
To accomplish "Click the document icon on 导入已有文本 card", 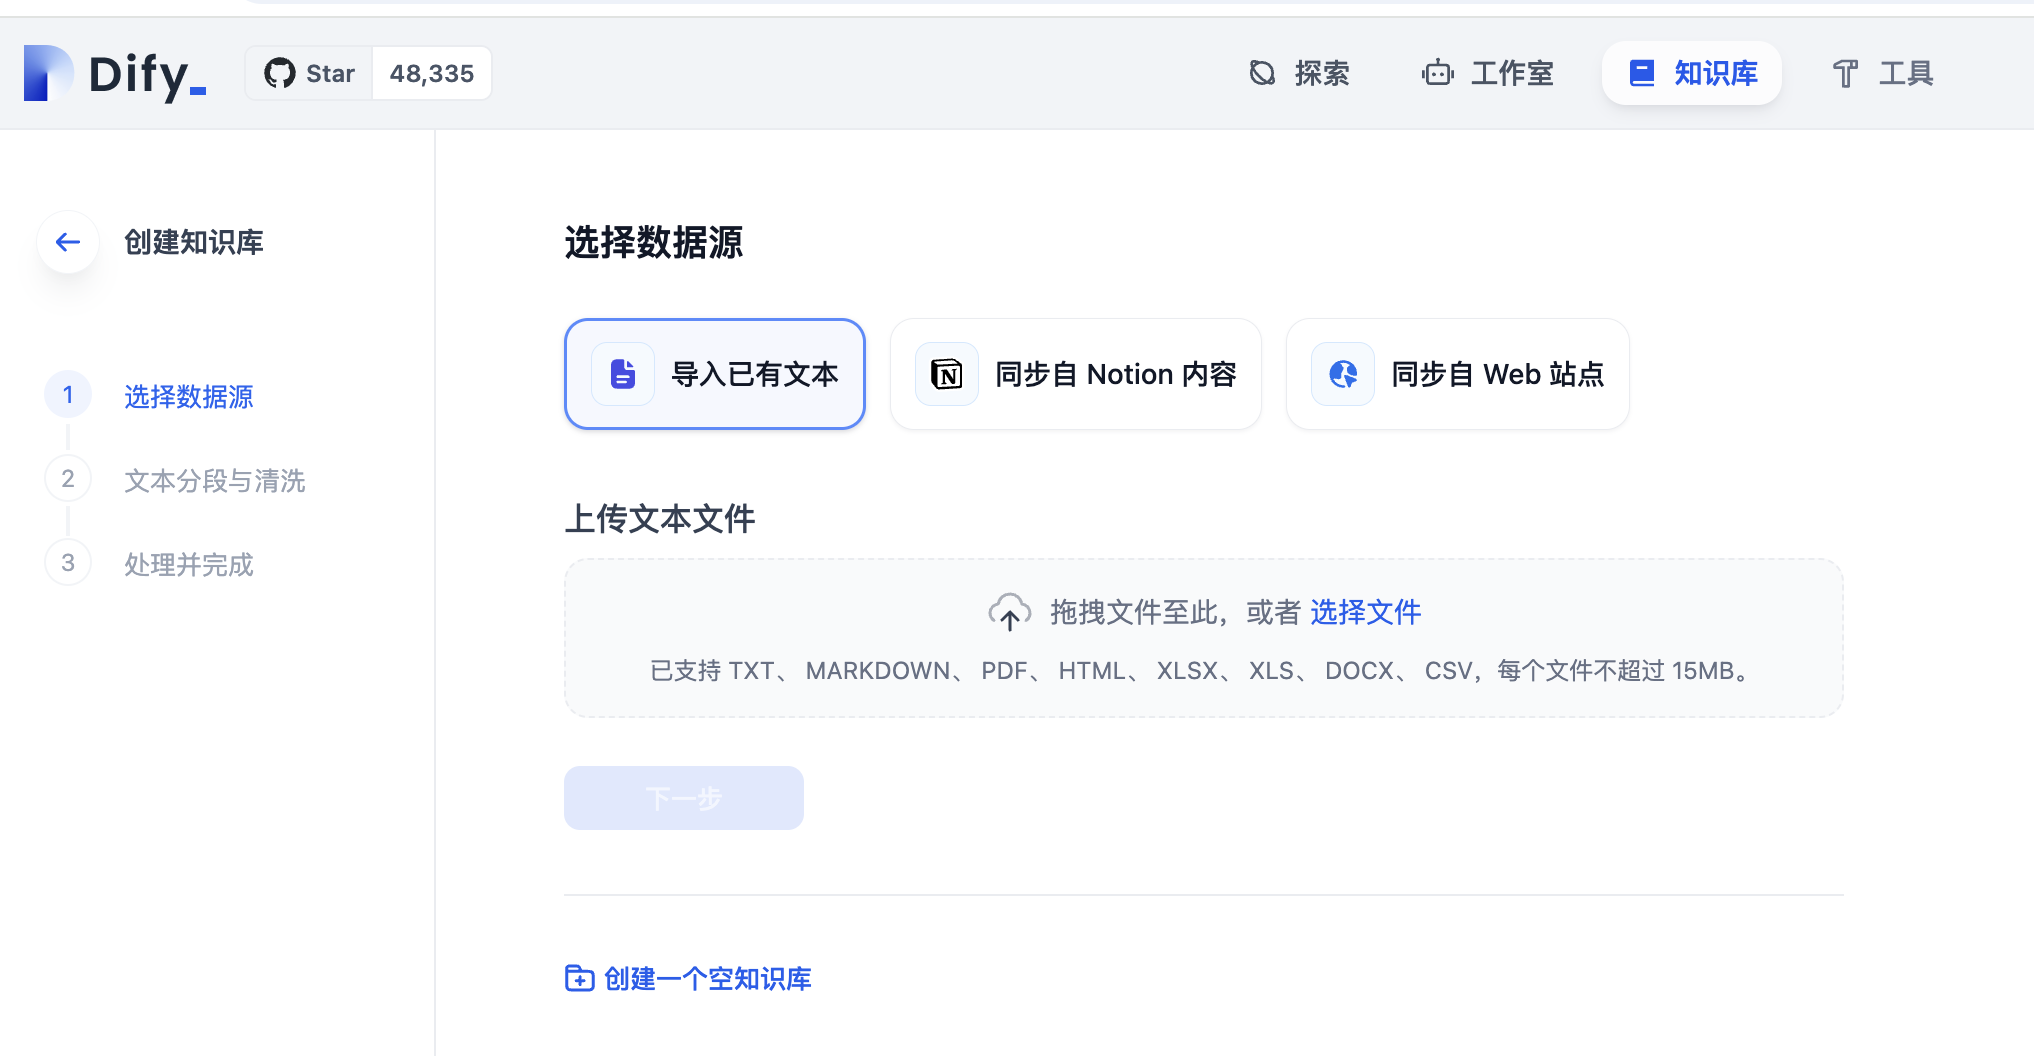I will pyautogui.click(x=622, y=373).
